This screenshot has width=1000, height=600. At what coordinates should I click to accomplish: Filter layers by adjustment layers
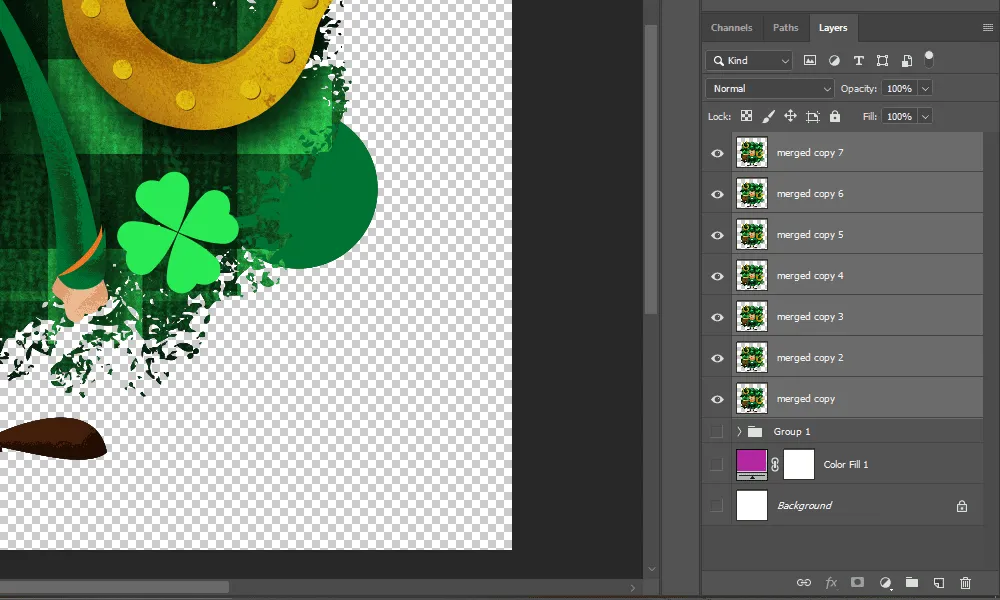pyautogui.click(x=834, y=61)
